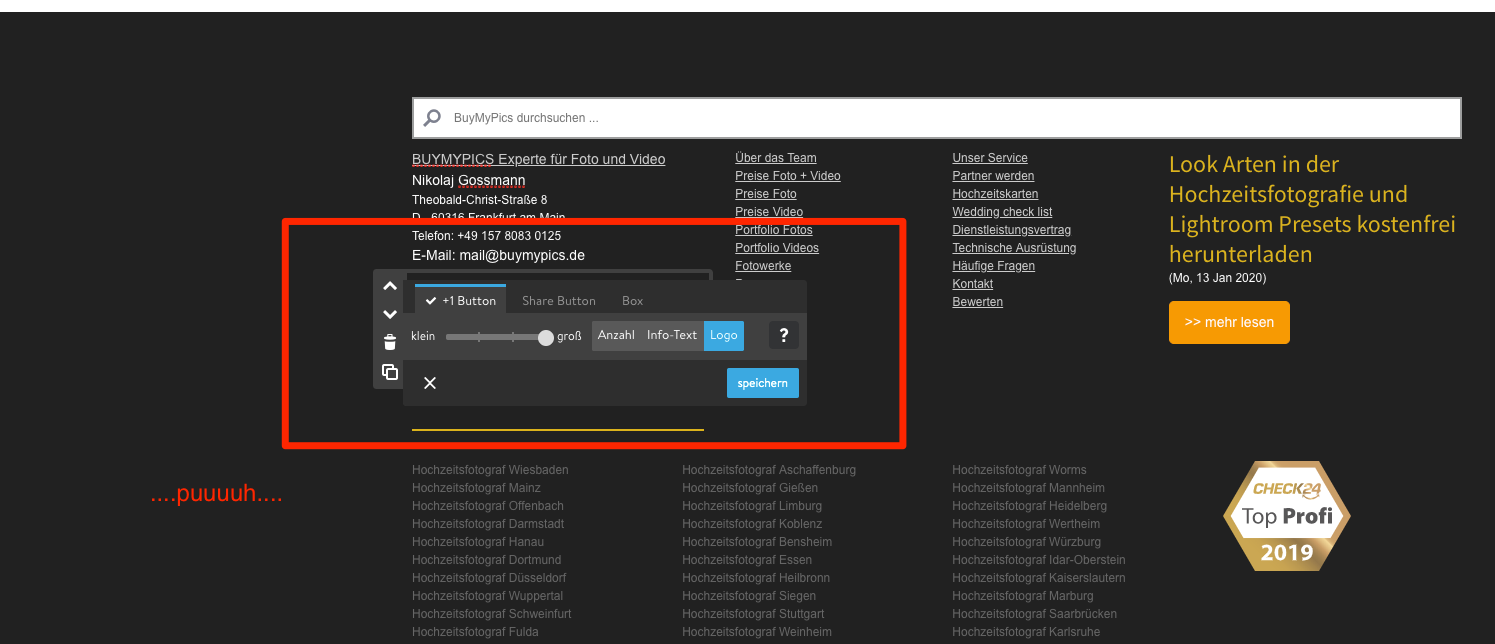Screen dimensions: 1495x644
Task: Save changes with the speichern button
Action: pyautogui.click(x=763, y=383)
